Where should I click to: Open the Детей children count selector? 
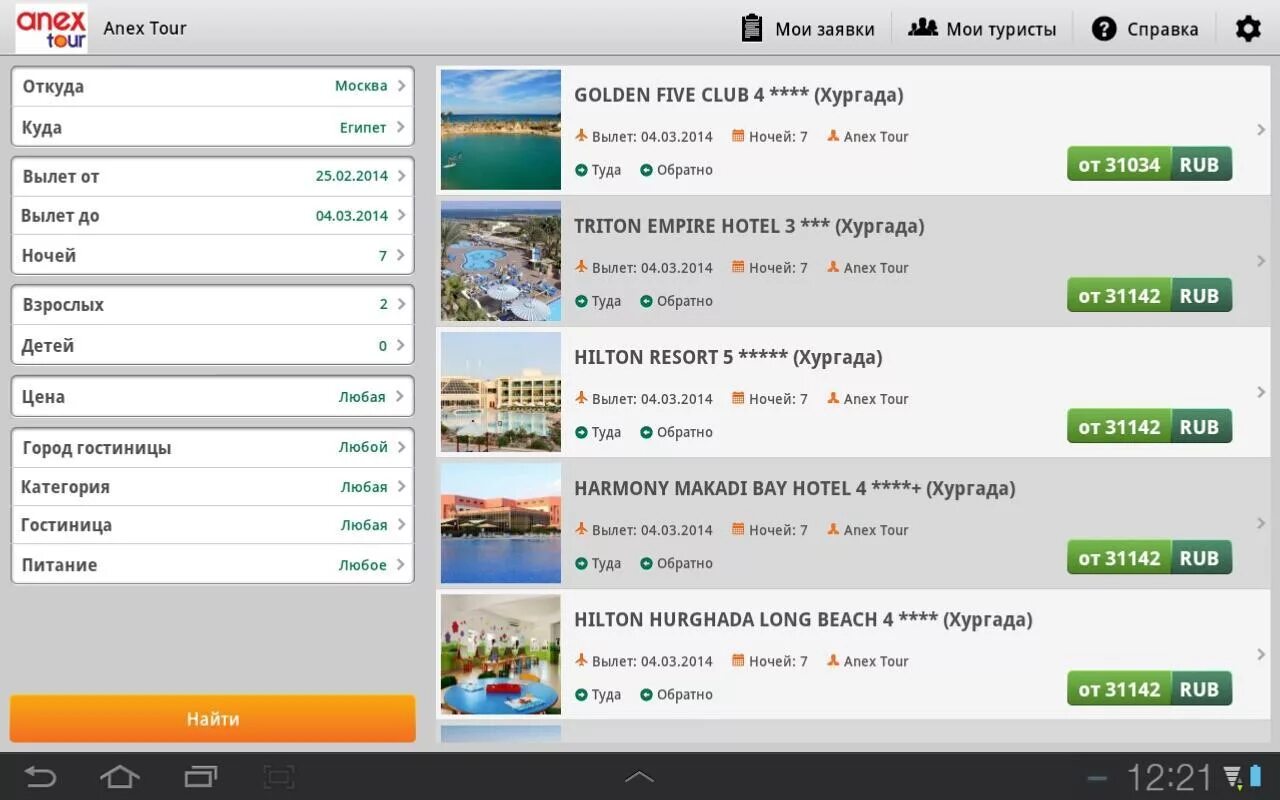[212, 345]
